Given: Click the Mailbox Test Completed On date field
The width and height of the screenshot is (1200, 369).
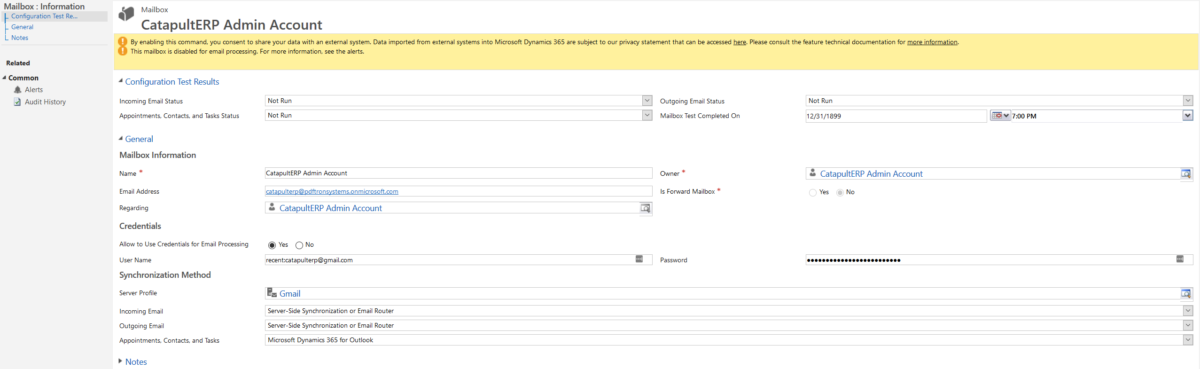Looking at the screenshot, I should pos(897,116).
